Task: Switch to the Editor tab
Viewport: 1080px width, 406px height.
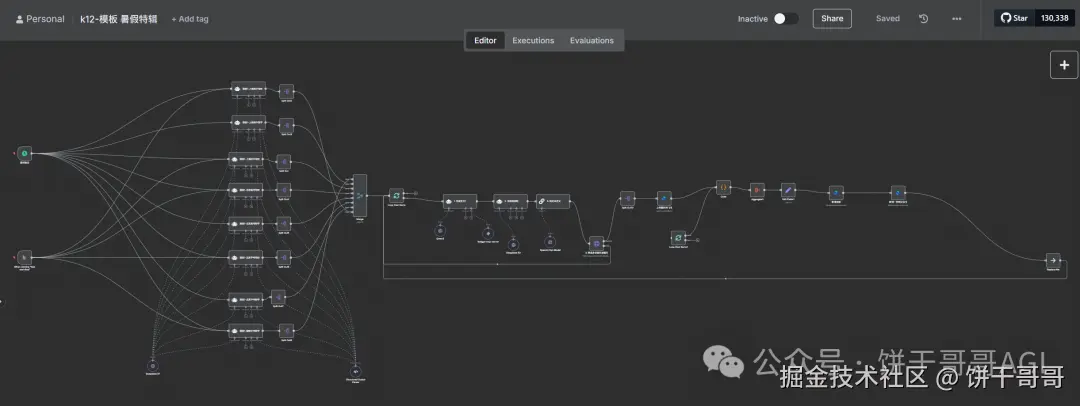Action: (485, 40)
